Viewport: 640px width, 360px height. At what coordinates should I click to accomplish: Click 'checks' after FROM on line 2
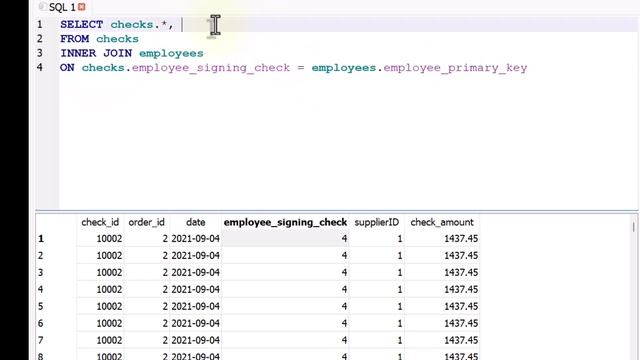coord(118,39)
